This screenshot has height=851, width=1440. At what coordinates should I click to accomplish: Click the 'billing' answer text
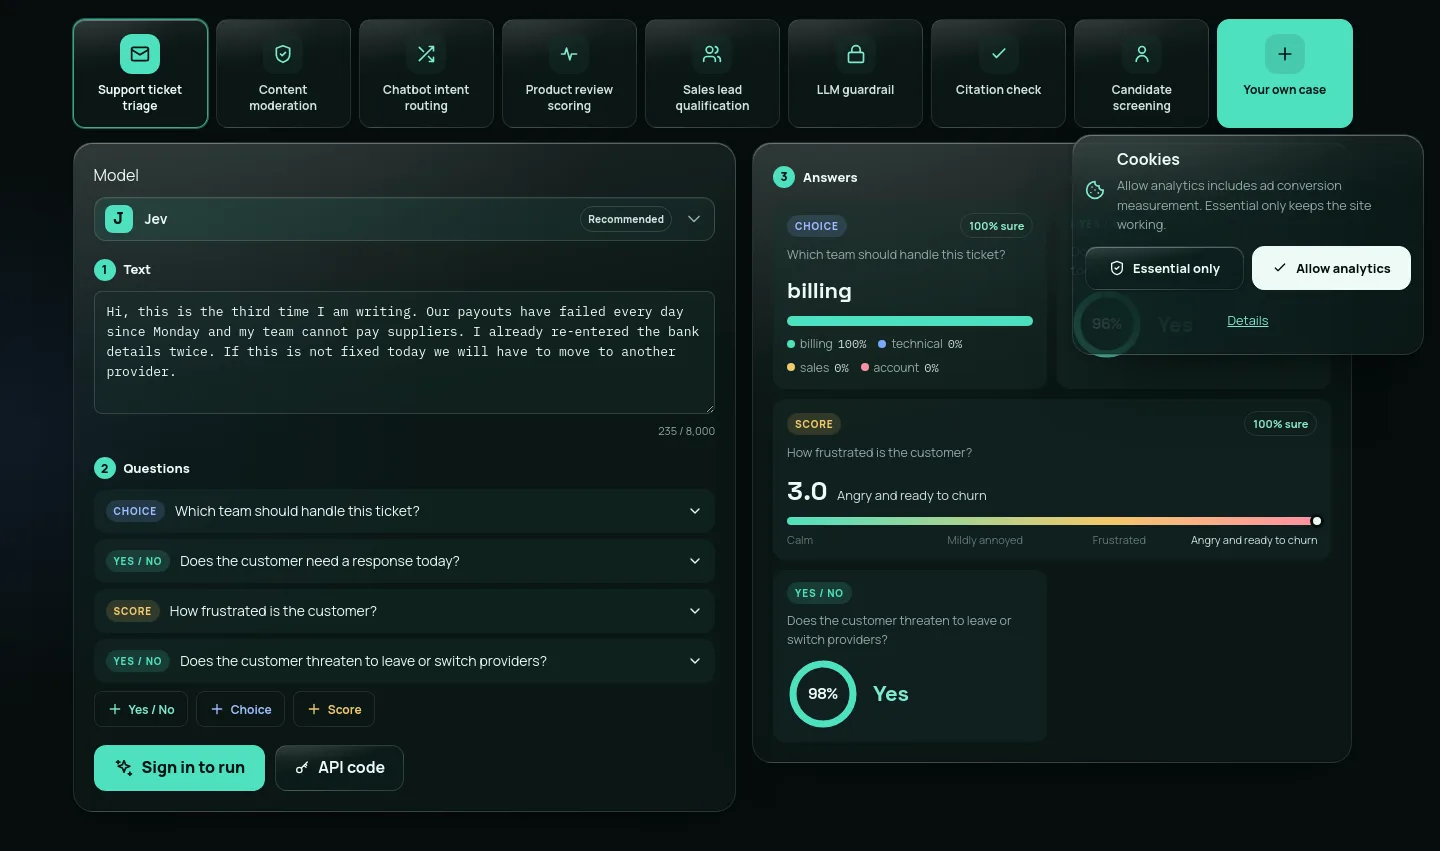coord(819,291)
